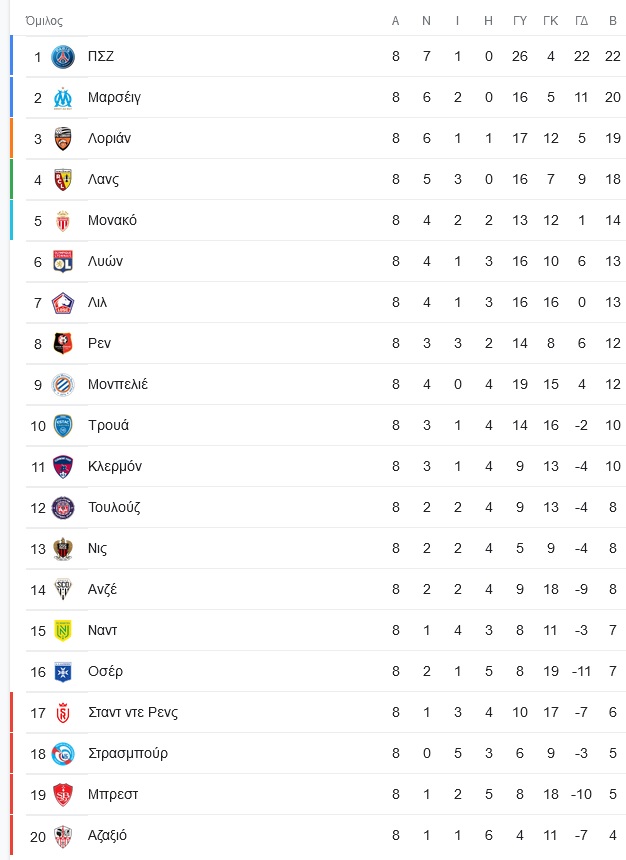Click the Τουλούζ team name
Image resolution: width=626 pixels, height=860 pixels.
coord(114,507)
